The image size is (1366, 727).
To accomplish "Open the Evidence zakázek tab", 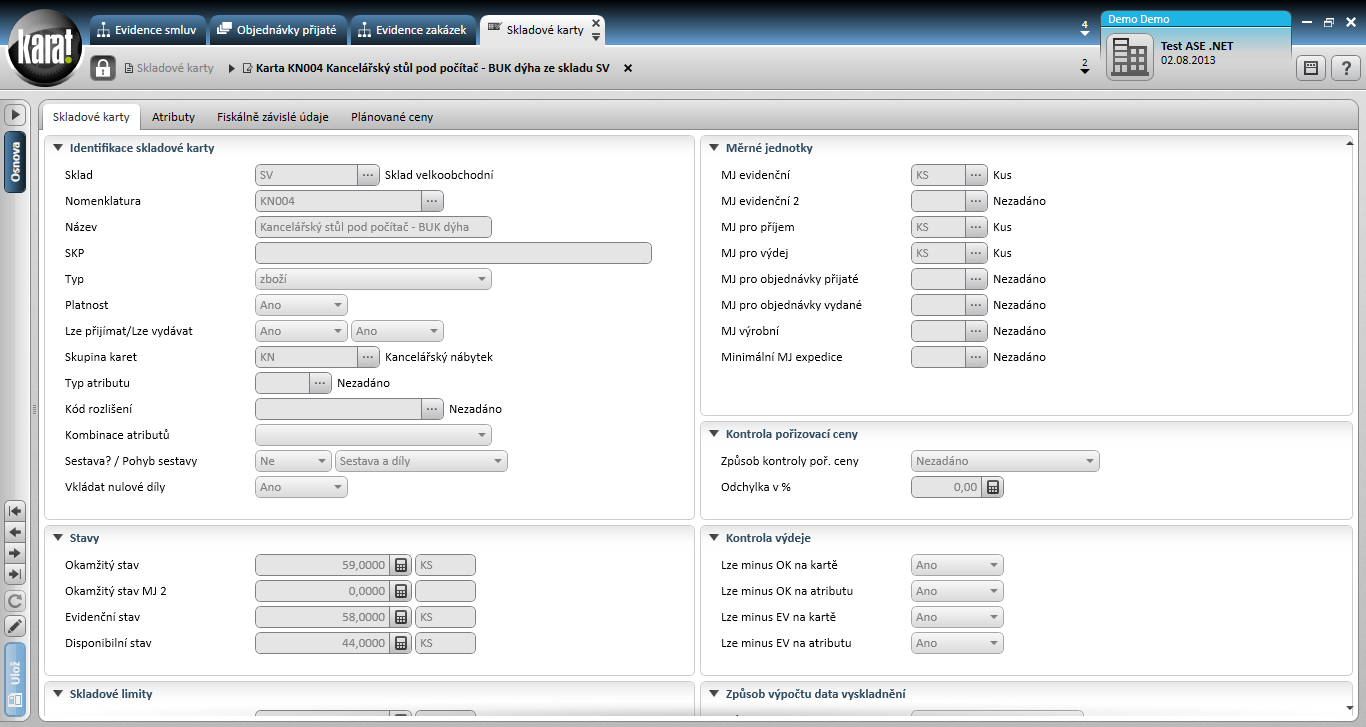I will click(413, 30).
